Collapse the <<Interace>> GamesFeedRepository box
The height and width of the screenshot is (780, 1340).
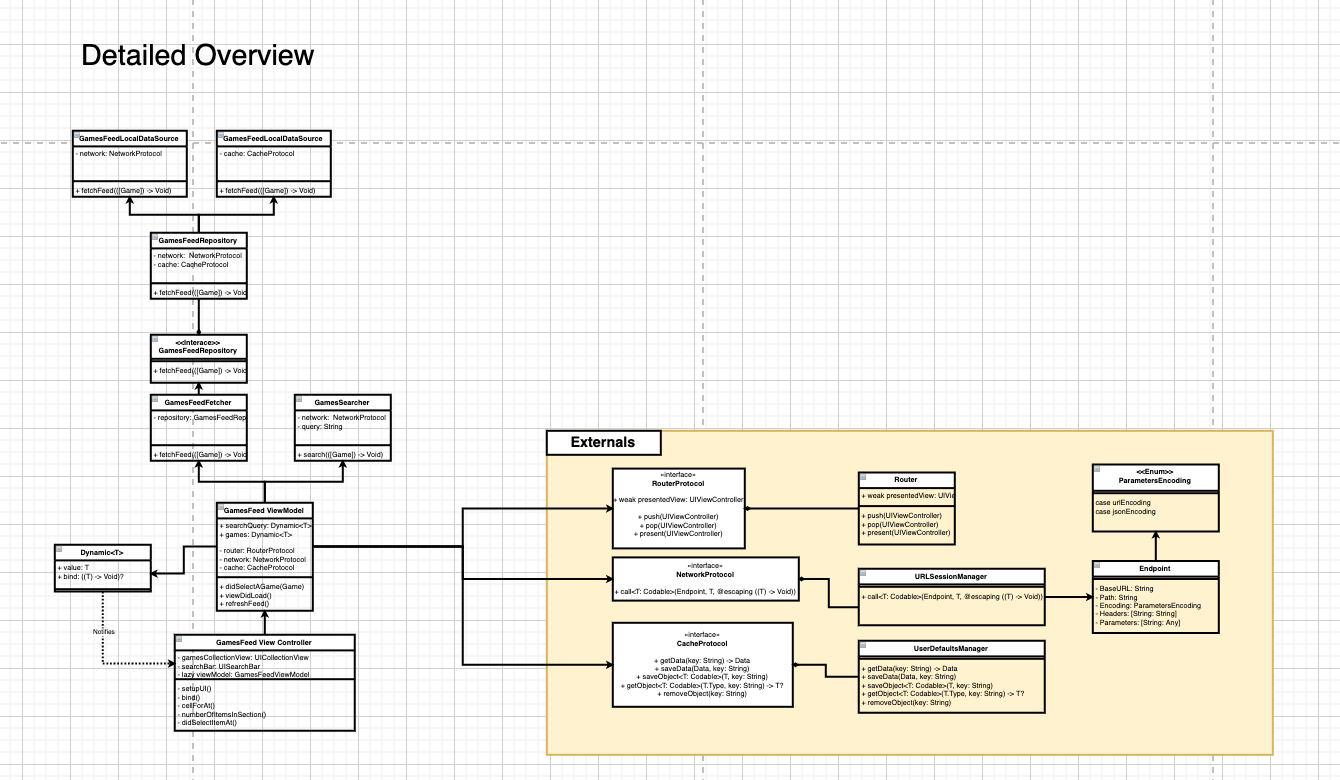156,340
